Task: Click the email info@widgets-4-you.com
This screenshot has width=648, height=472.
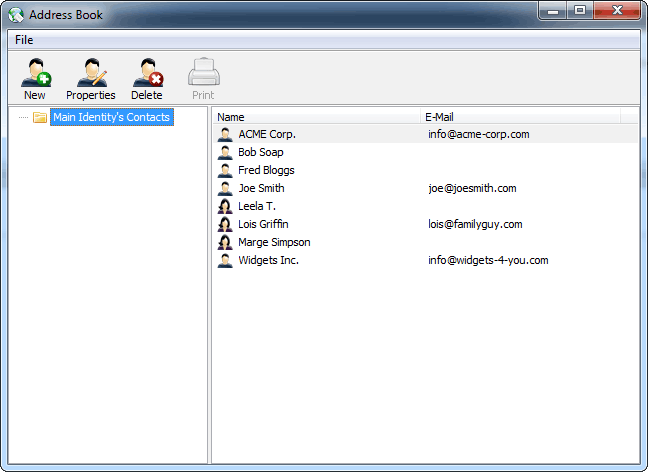Action: (488, 260)
